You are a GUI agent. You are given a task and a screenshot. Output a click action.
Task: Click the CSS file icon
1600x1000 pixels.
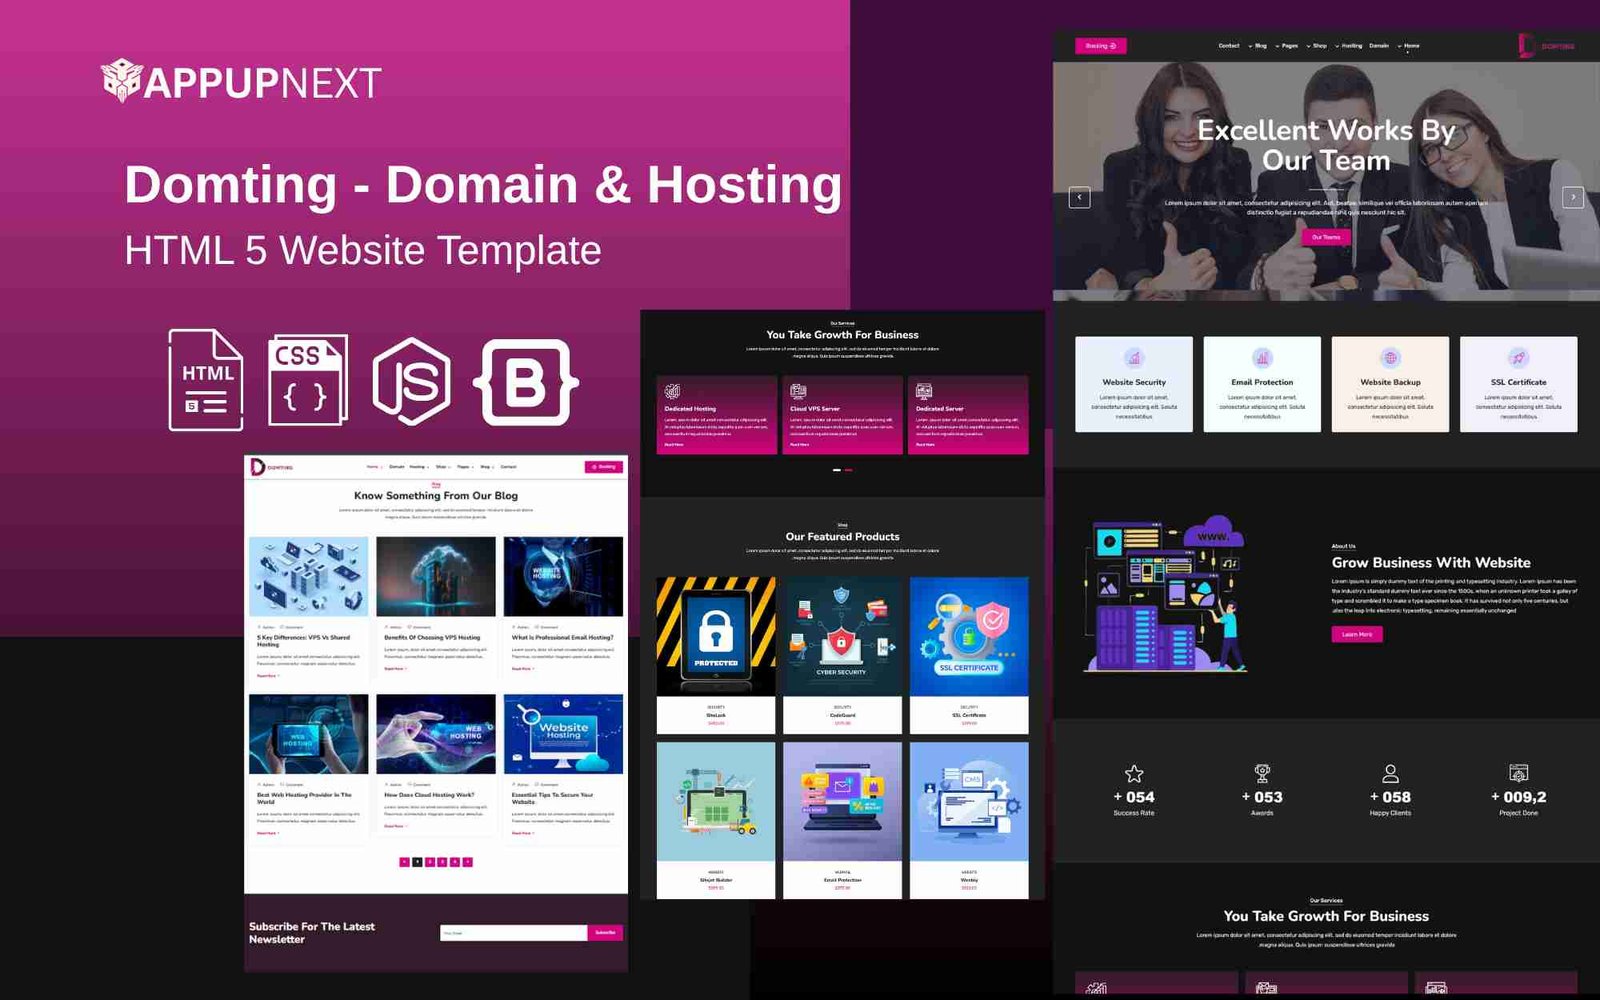[x=308, y=380]
